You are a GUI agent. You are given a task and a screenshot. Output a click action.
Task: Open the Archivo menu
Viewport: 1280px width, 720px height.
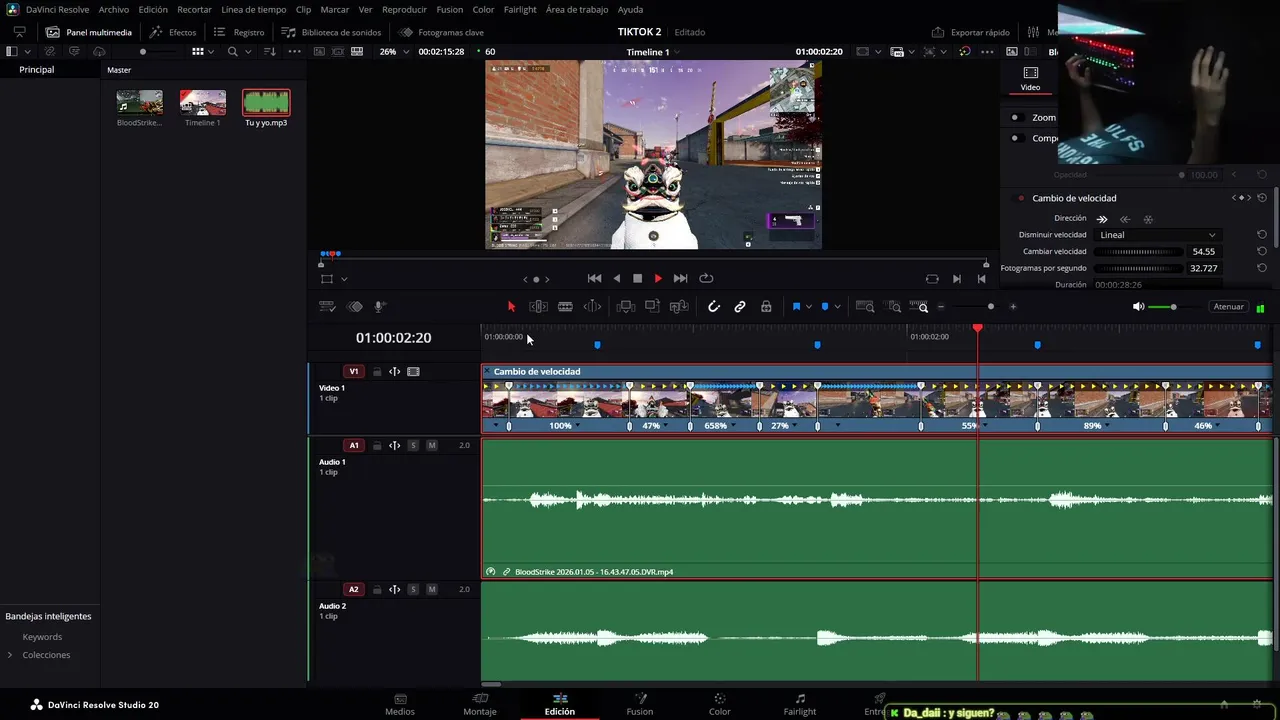tap(114, 9)
